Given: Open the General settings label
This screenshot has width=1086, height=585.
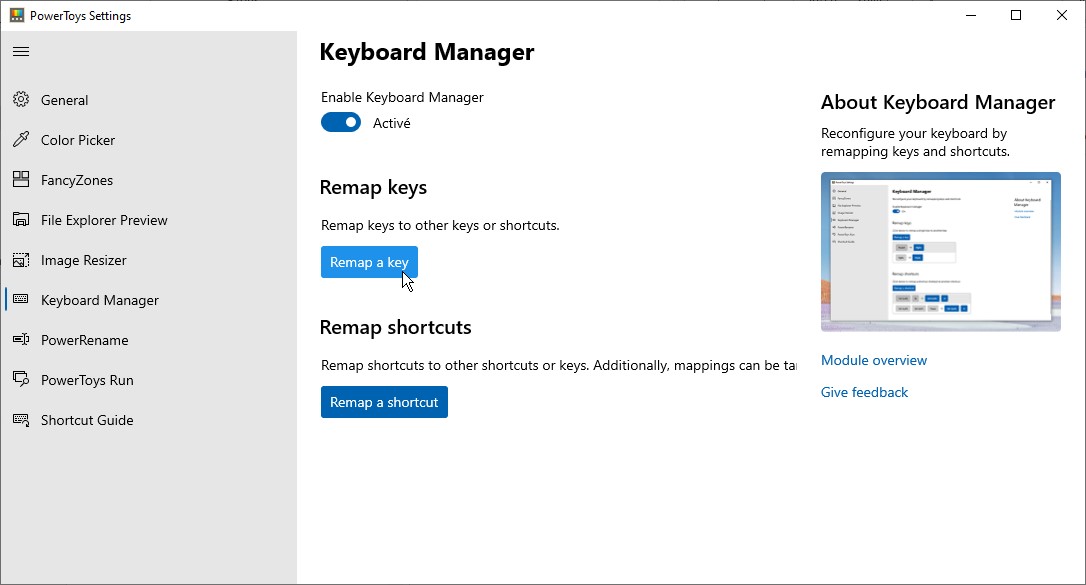Looking at the screenshot, I should 64,100.
